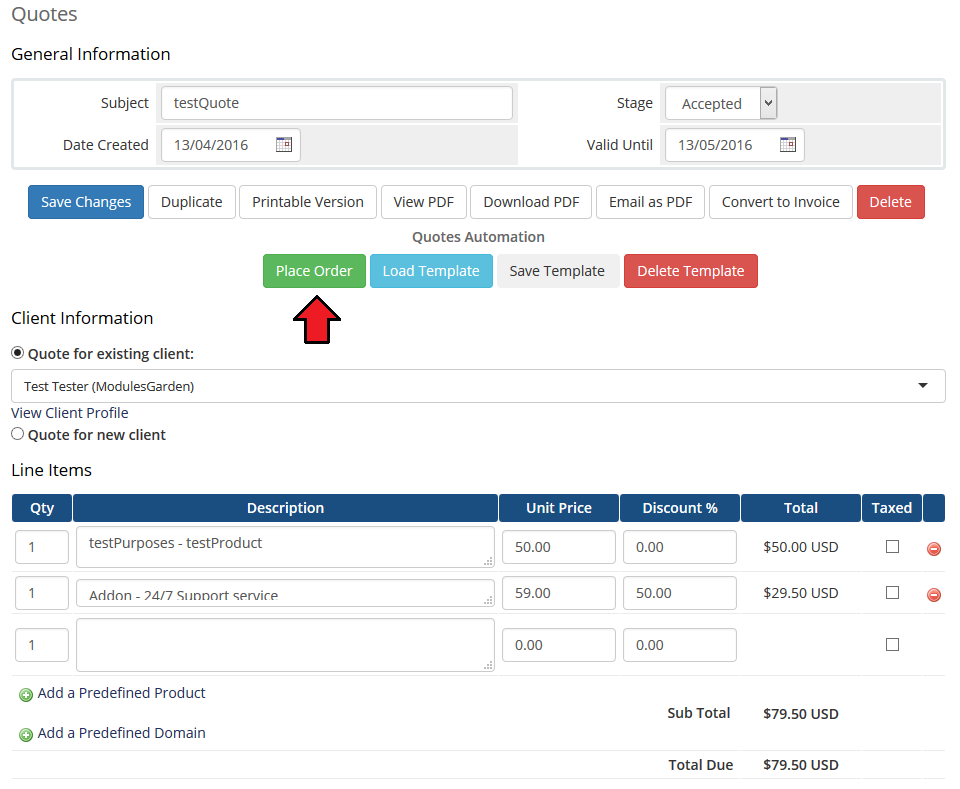The height and width of the screenshot is (789, 960).
Task: Open the Date Created calendar picker icon
Action: point(283,144)
